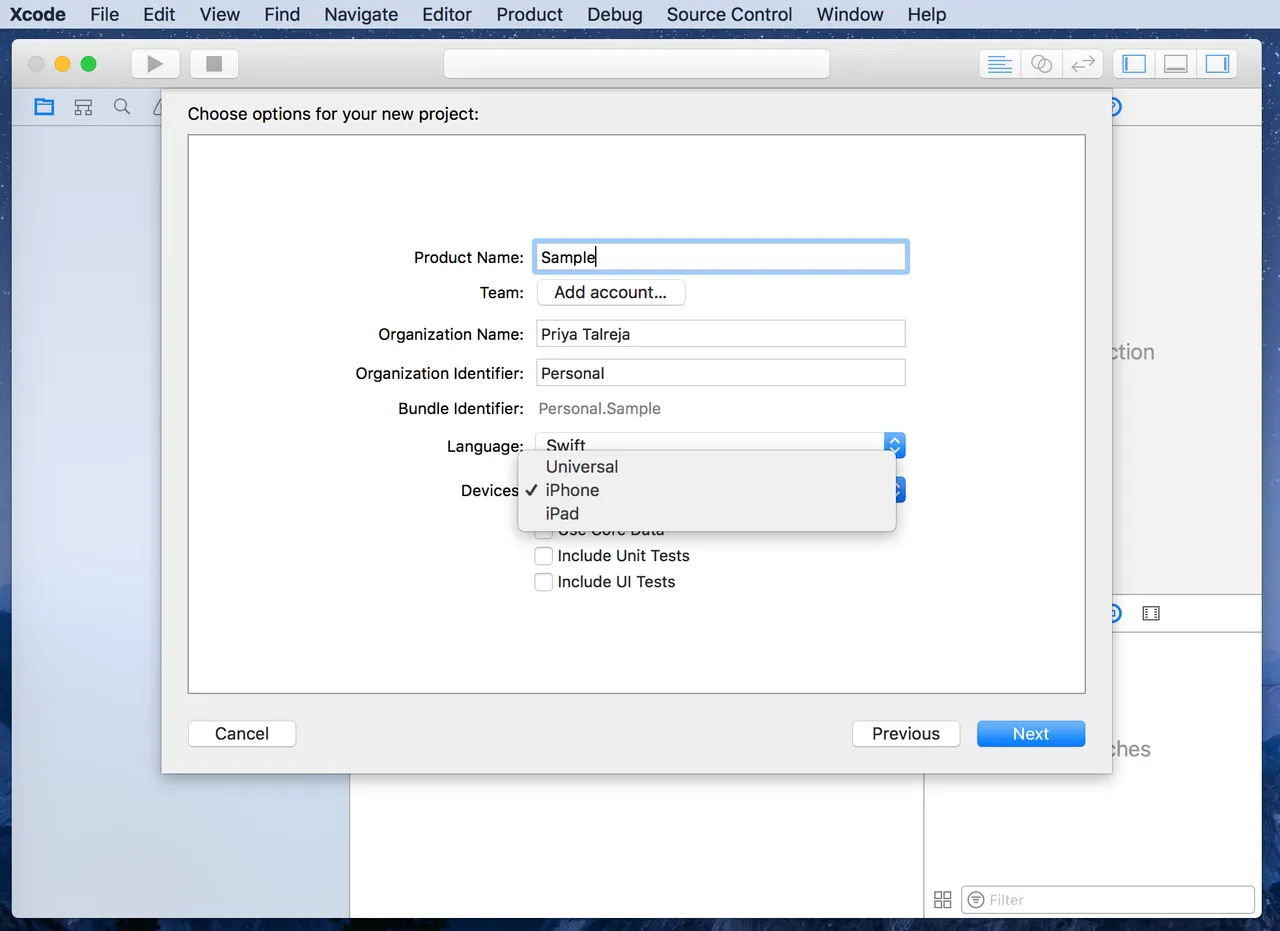Choose iPhone from the Devices list
Viewport: 1280px width, 931px height.
[706, 490]
